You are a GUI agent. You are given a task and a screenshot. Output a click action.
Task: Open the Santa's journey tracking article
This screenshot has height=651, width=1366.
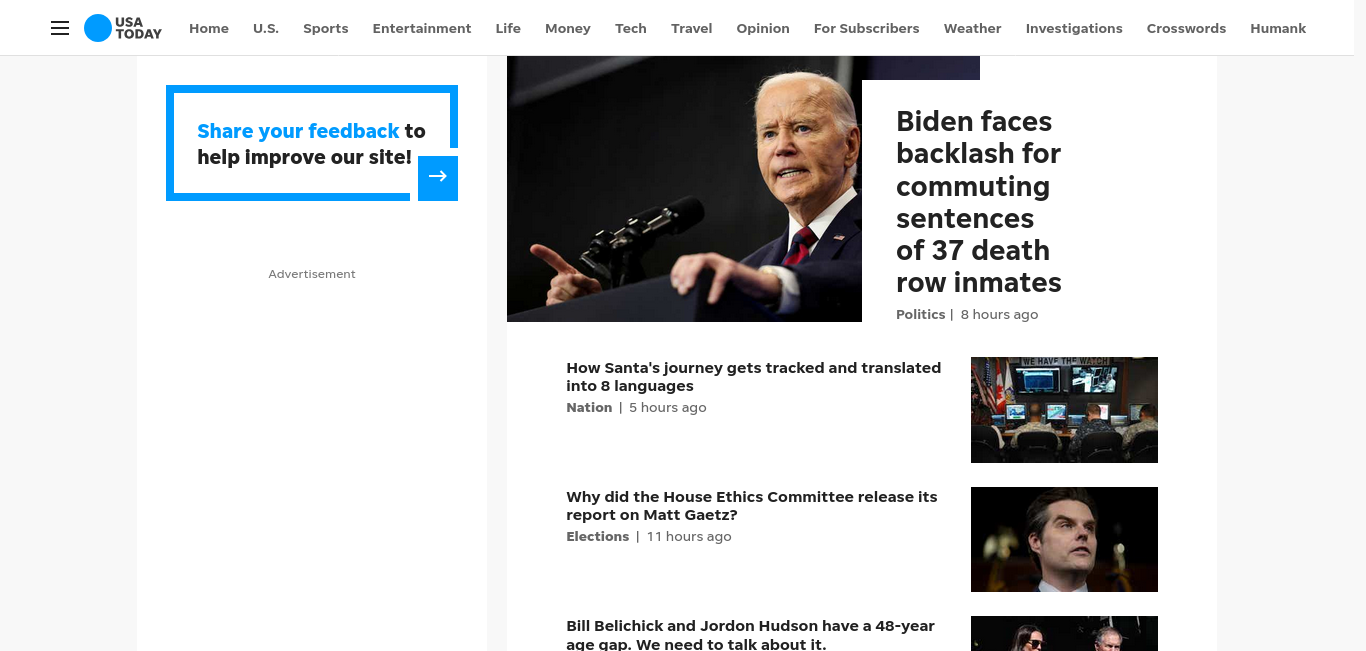pyautogui.click(x=754, y=377)
